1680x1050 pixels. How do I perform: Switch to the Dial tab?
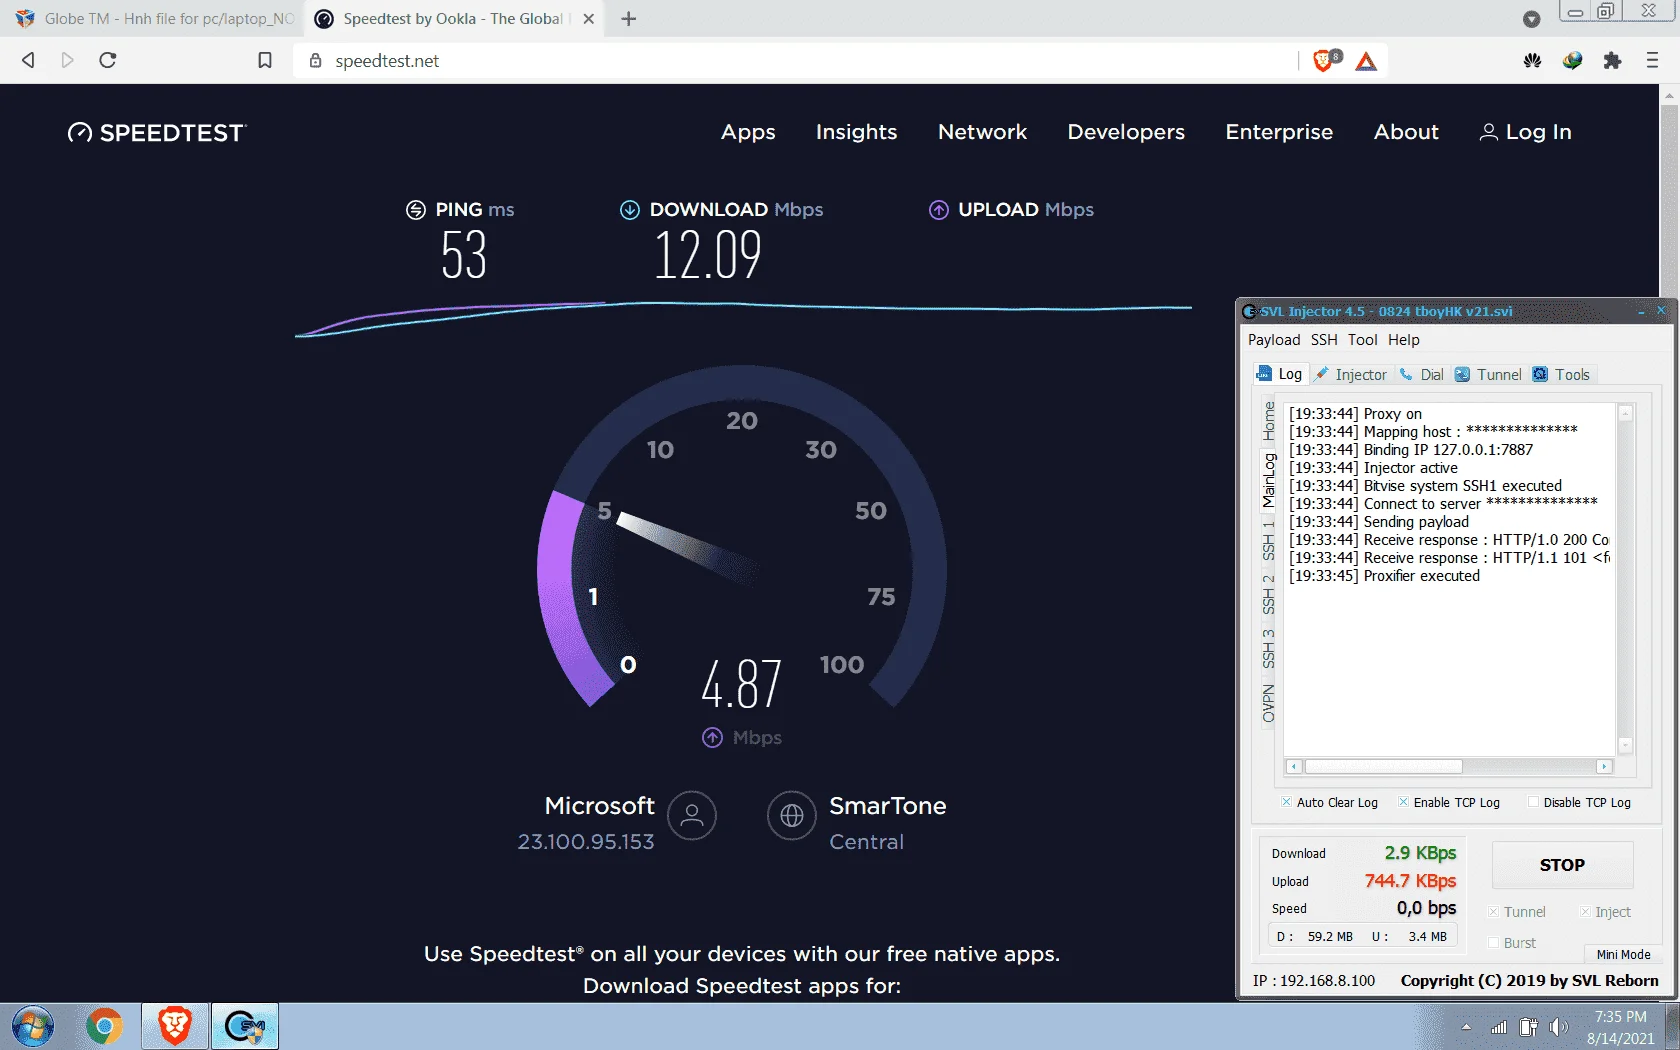point(1422,374)
